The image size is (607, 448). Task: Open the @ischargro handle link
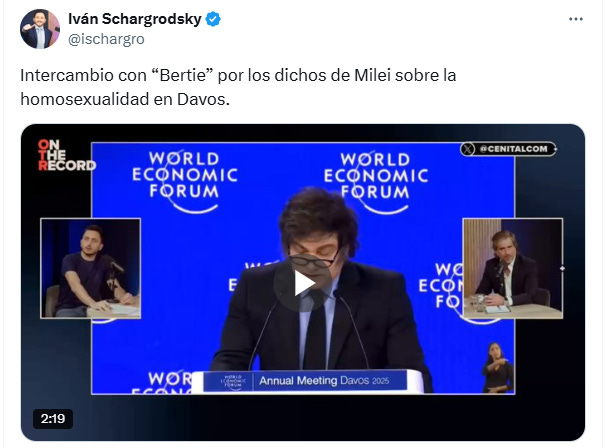click(106, 39)
